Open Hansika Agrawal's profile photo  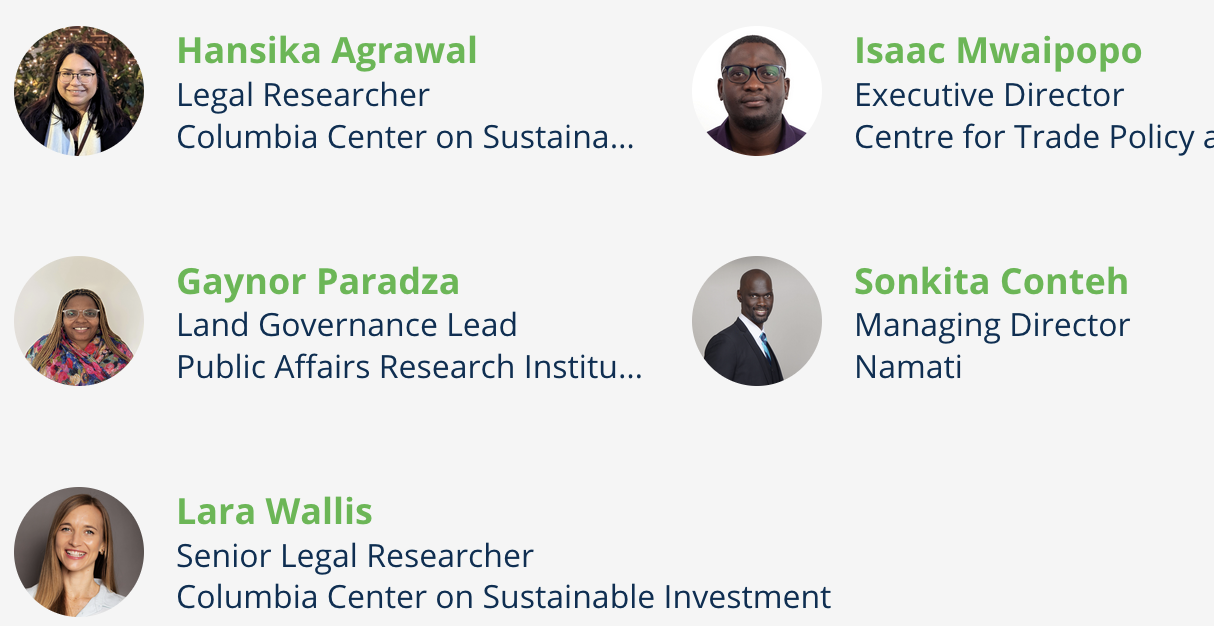pyautogui.click(x=79, y=91)
